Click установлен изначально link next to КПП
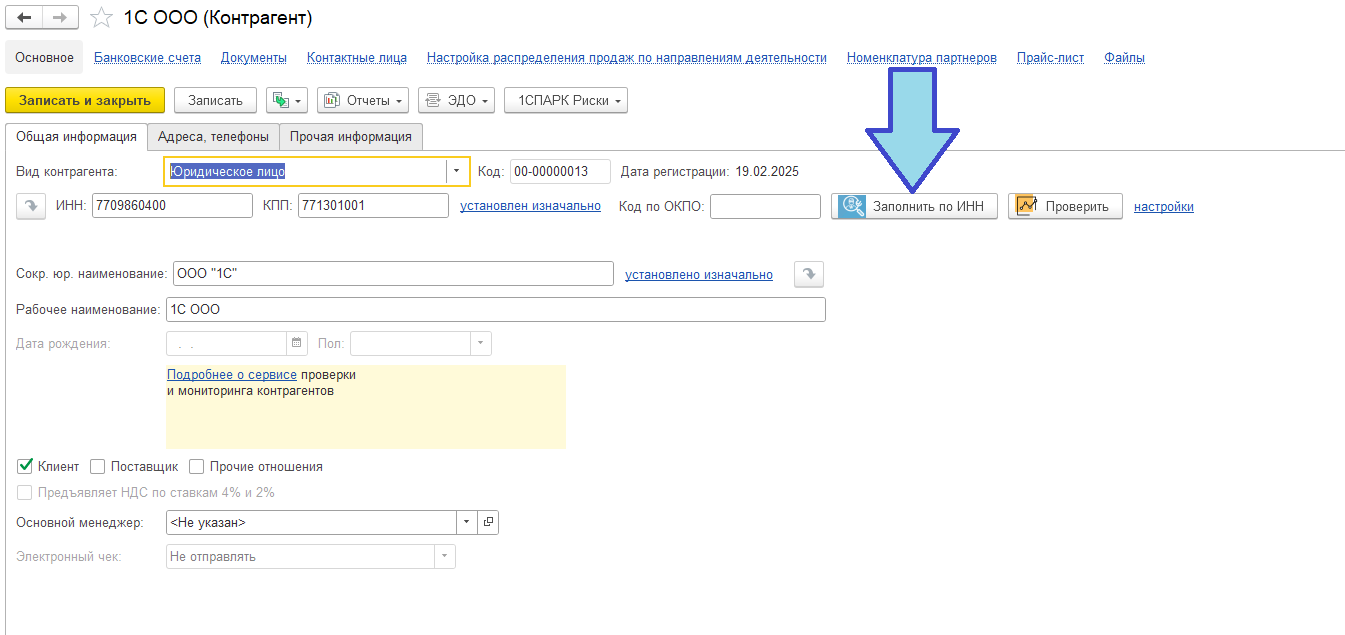 pos(530,205)
